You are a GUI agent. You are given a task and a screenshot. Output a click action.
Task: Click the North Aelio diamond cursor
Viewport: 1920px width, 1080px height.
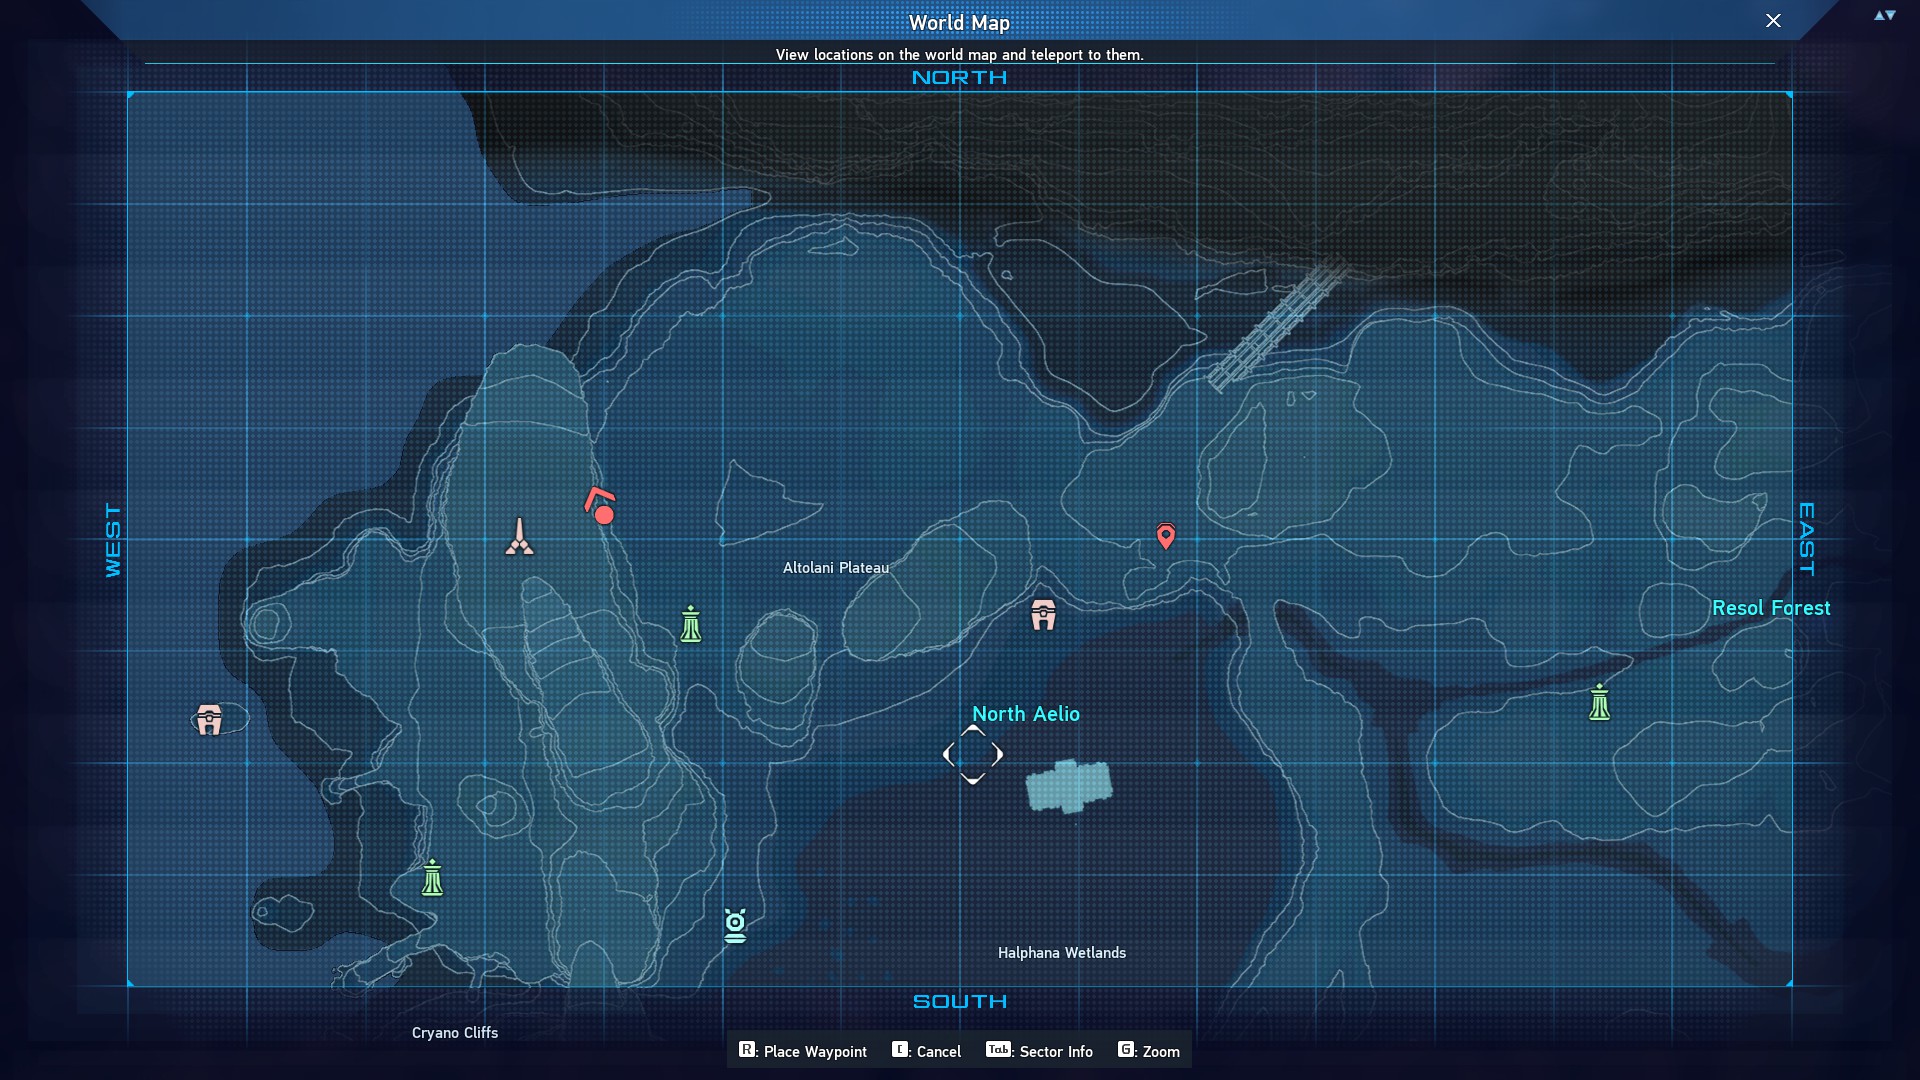(972, 755)
